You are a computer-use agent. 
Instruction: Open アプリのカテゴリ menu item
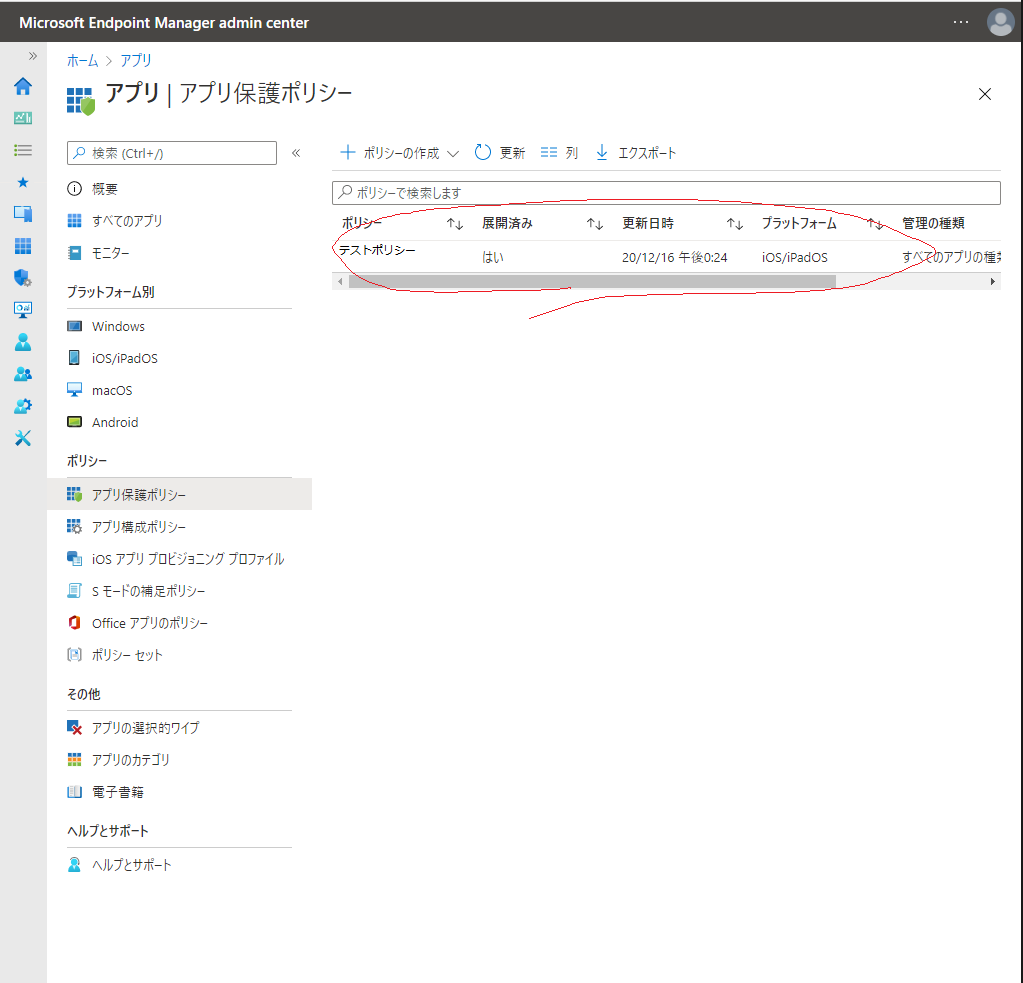(x=118, y=759)
